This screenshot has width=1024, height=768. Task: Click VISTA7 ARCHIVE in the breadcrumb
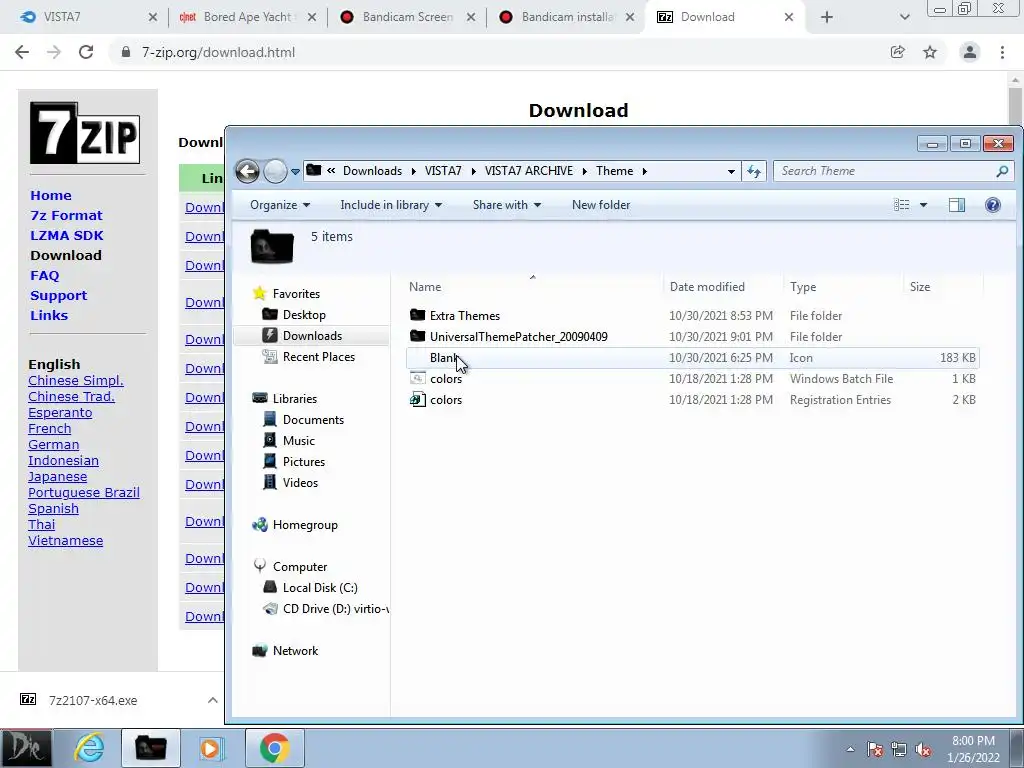coord(528,171)
